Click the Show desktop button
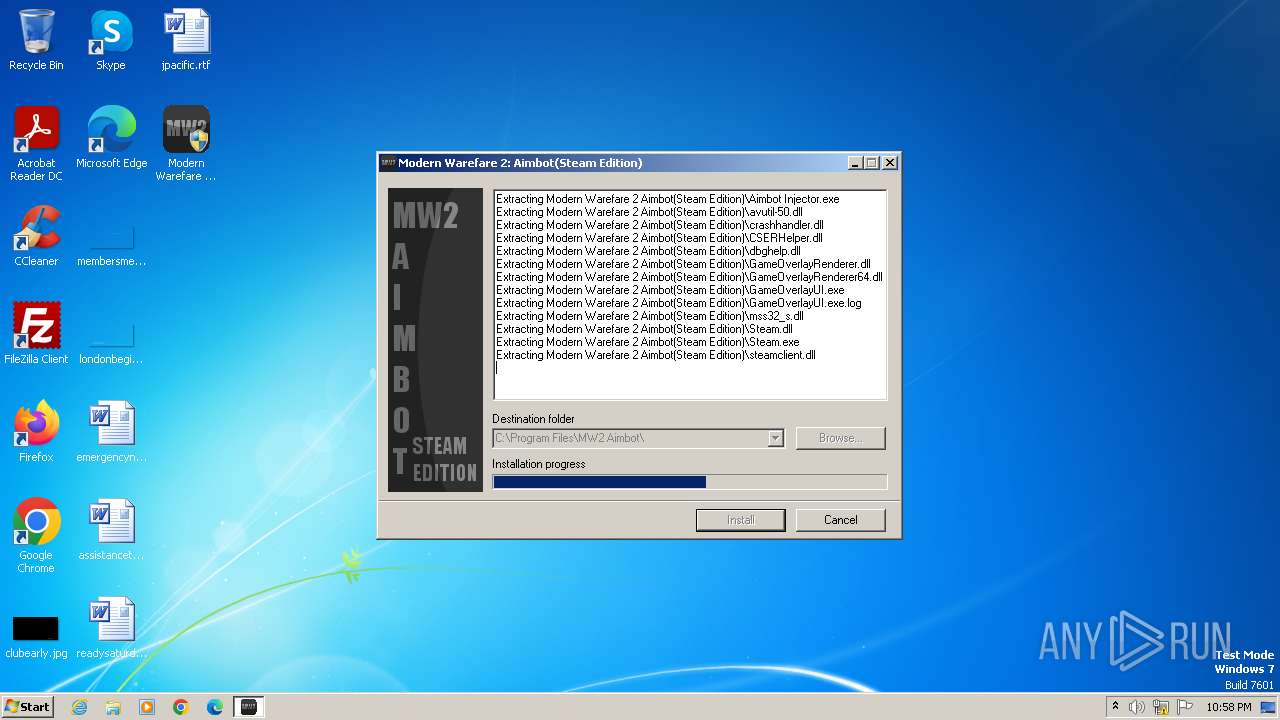Image resolution: width=1280 pixels, height=720 pixels. tap(1269, 707)
